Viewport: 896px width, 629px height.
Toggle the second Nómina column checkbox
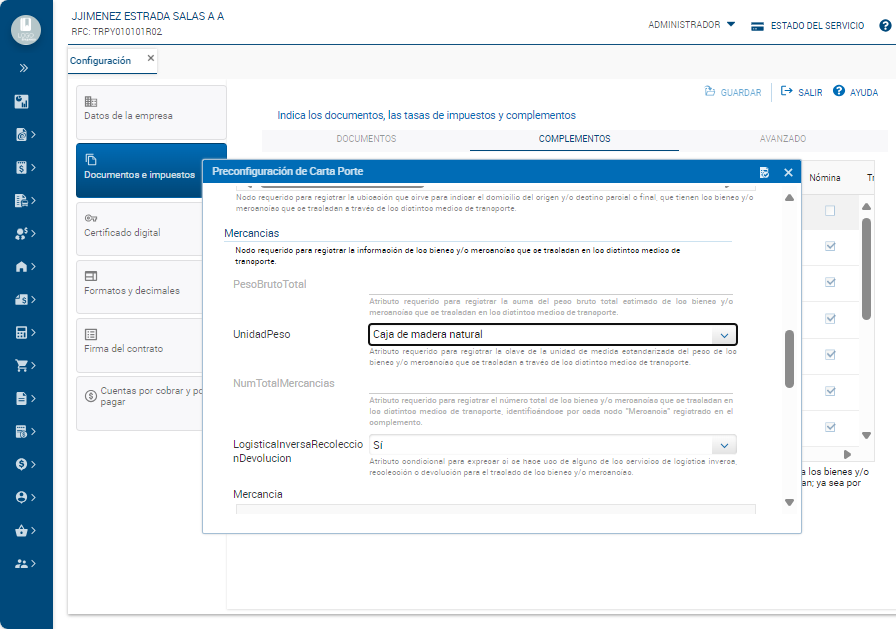pyautogui.click(x=830, y=247)
